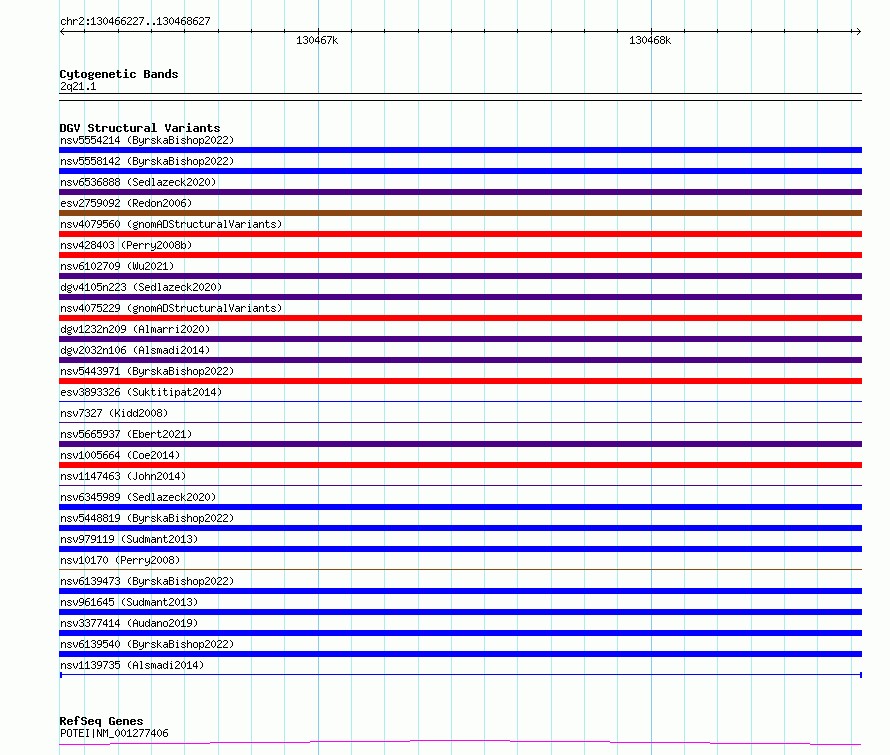
Task: Click the thin line under nsv7327
Action: [460, 422]
